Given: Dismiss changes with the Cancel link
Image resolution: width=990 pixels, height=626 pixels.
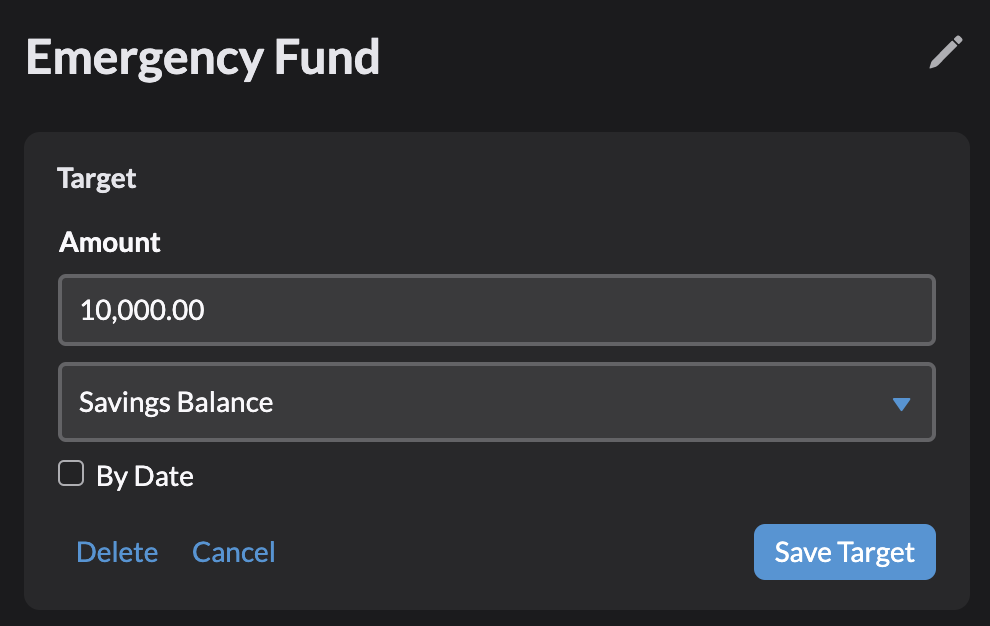Looking at the screenshot, I should pos(233,551).
